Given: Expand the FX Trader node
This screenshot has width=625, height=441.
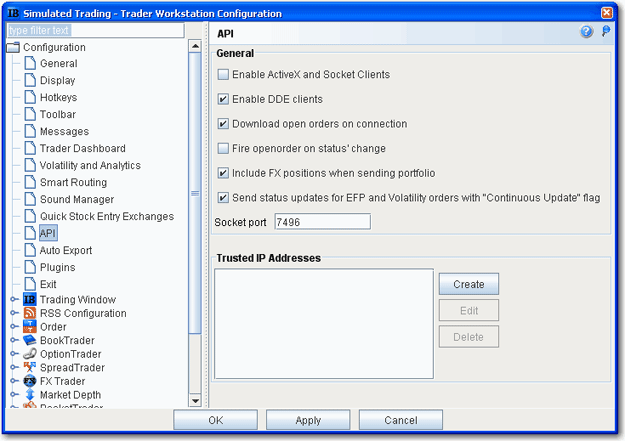Looking at the screenshot, I should (14, 381).
